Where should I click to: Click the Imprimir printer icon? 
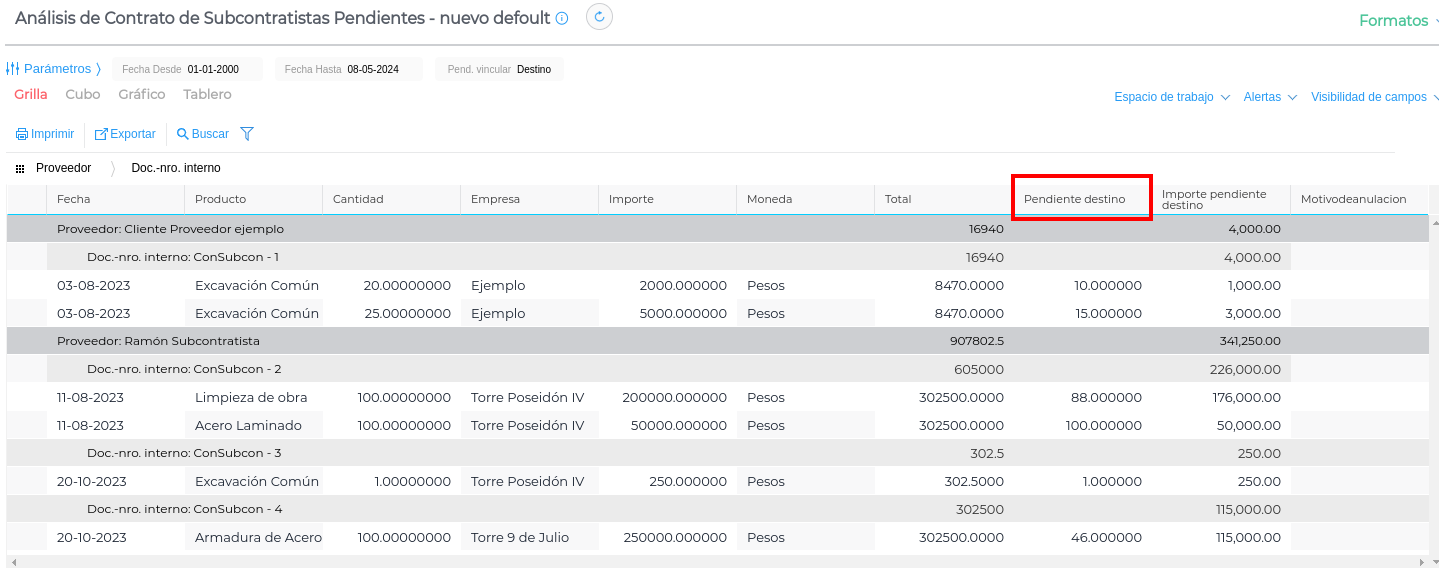tap(21, 134)
